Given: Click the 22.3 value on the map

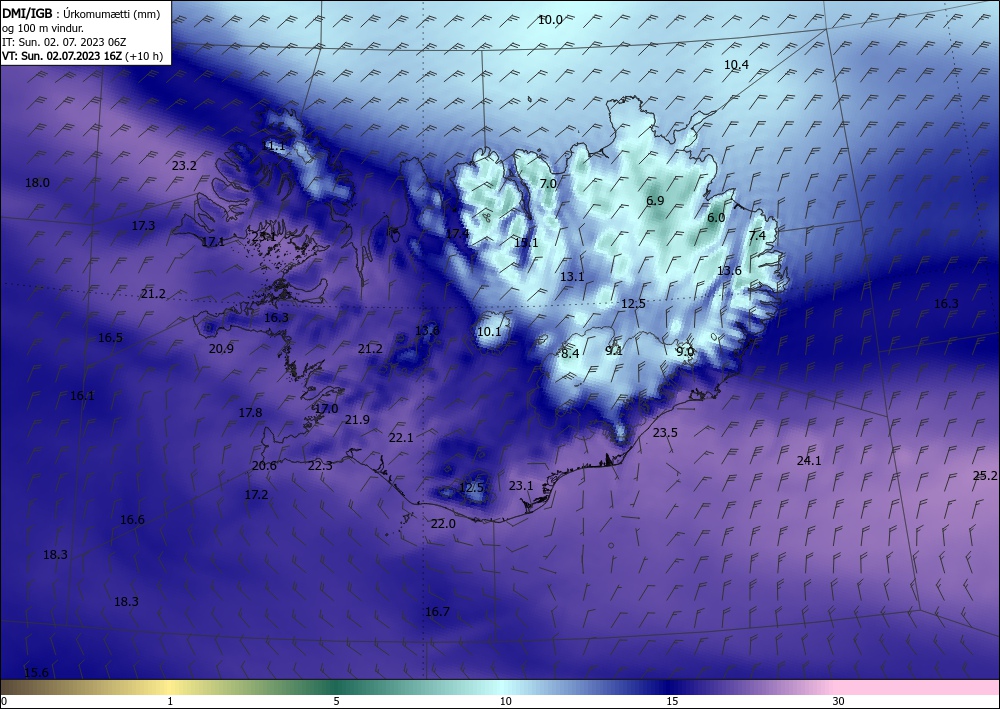Looking at the screenshot, I should pos(320,466).
